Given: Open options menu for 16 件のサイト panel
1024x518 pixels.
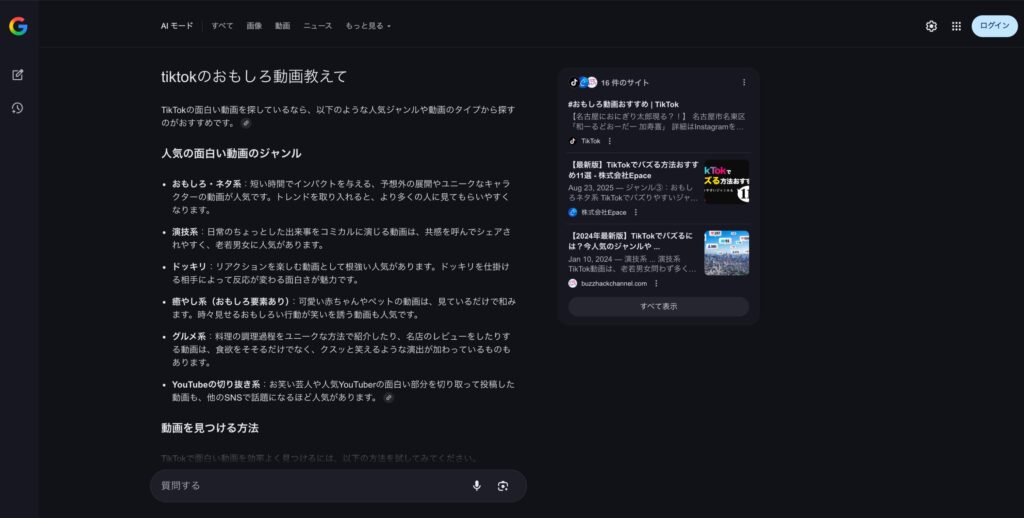Looking at the screenshot, I should point(743,82).
